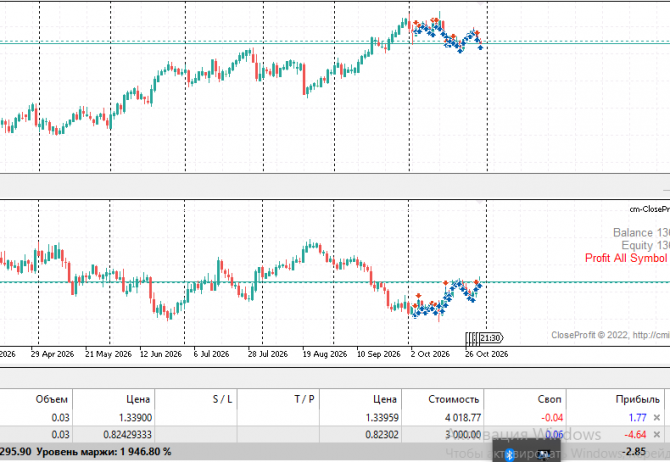Screen dimensions: 670x462
Task: Click the 28 Jul 2026 date on the time axis
Action: 268,354
